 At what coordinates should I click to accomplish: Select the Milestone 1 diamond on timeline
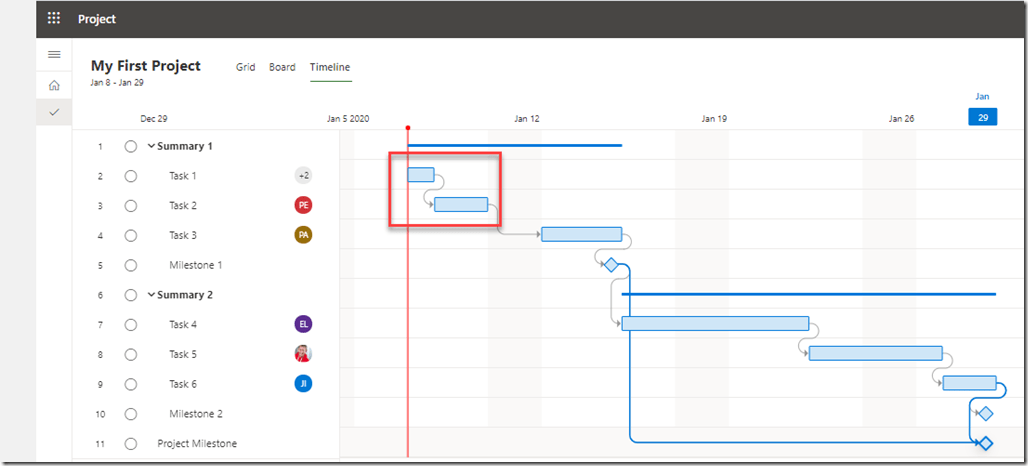coord(611,265)
